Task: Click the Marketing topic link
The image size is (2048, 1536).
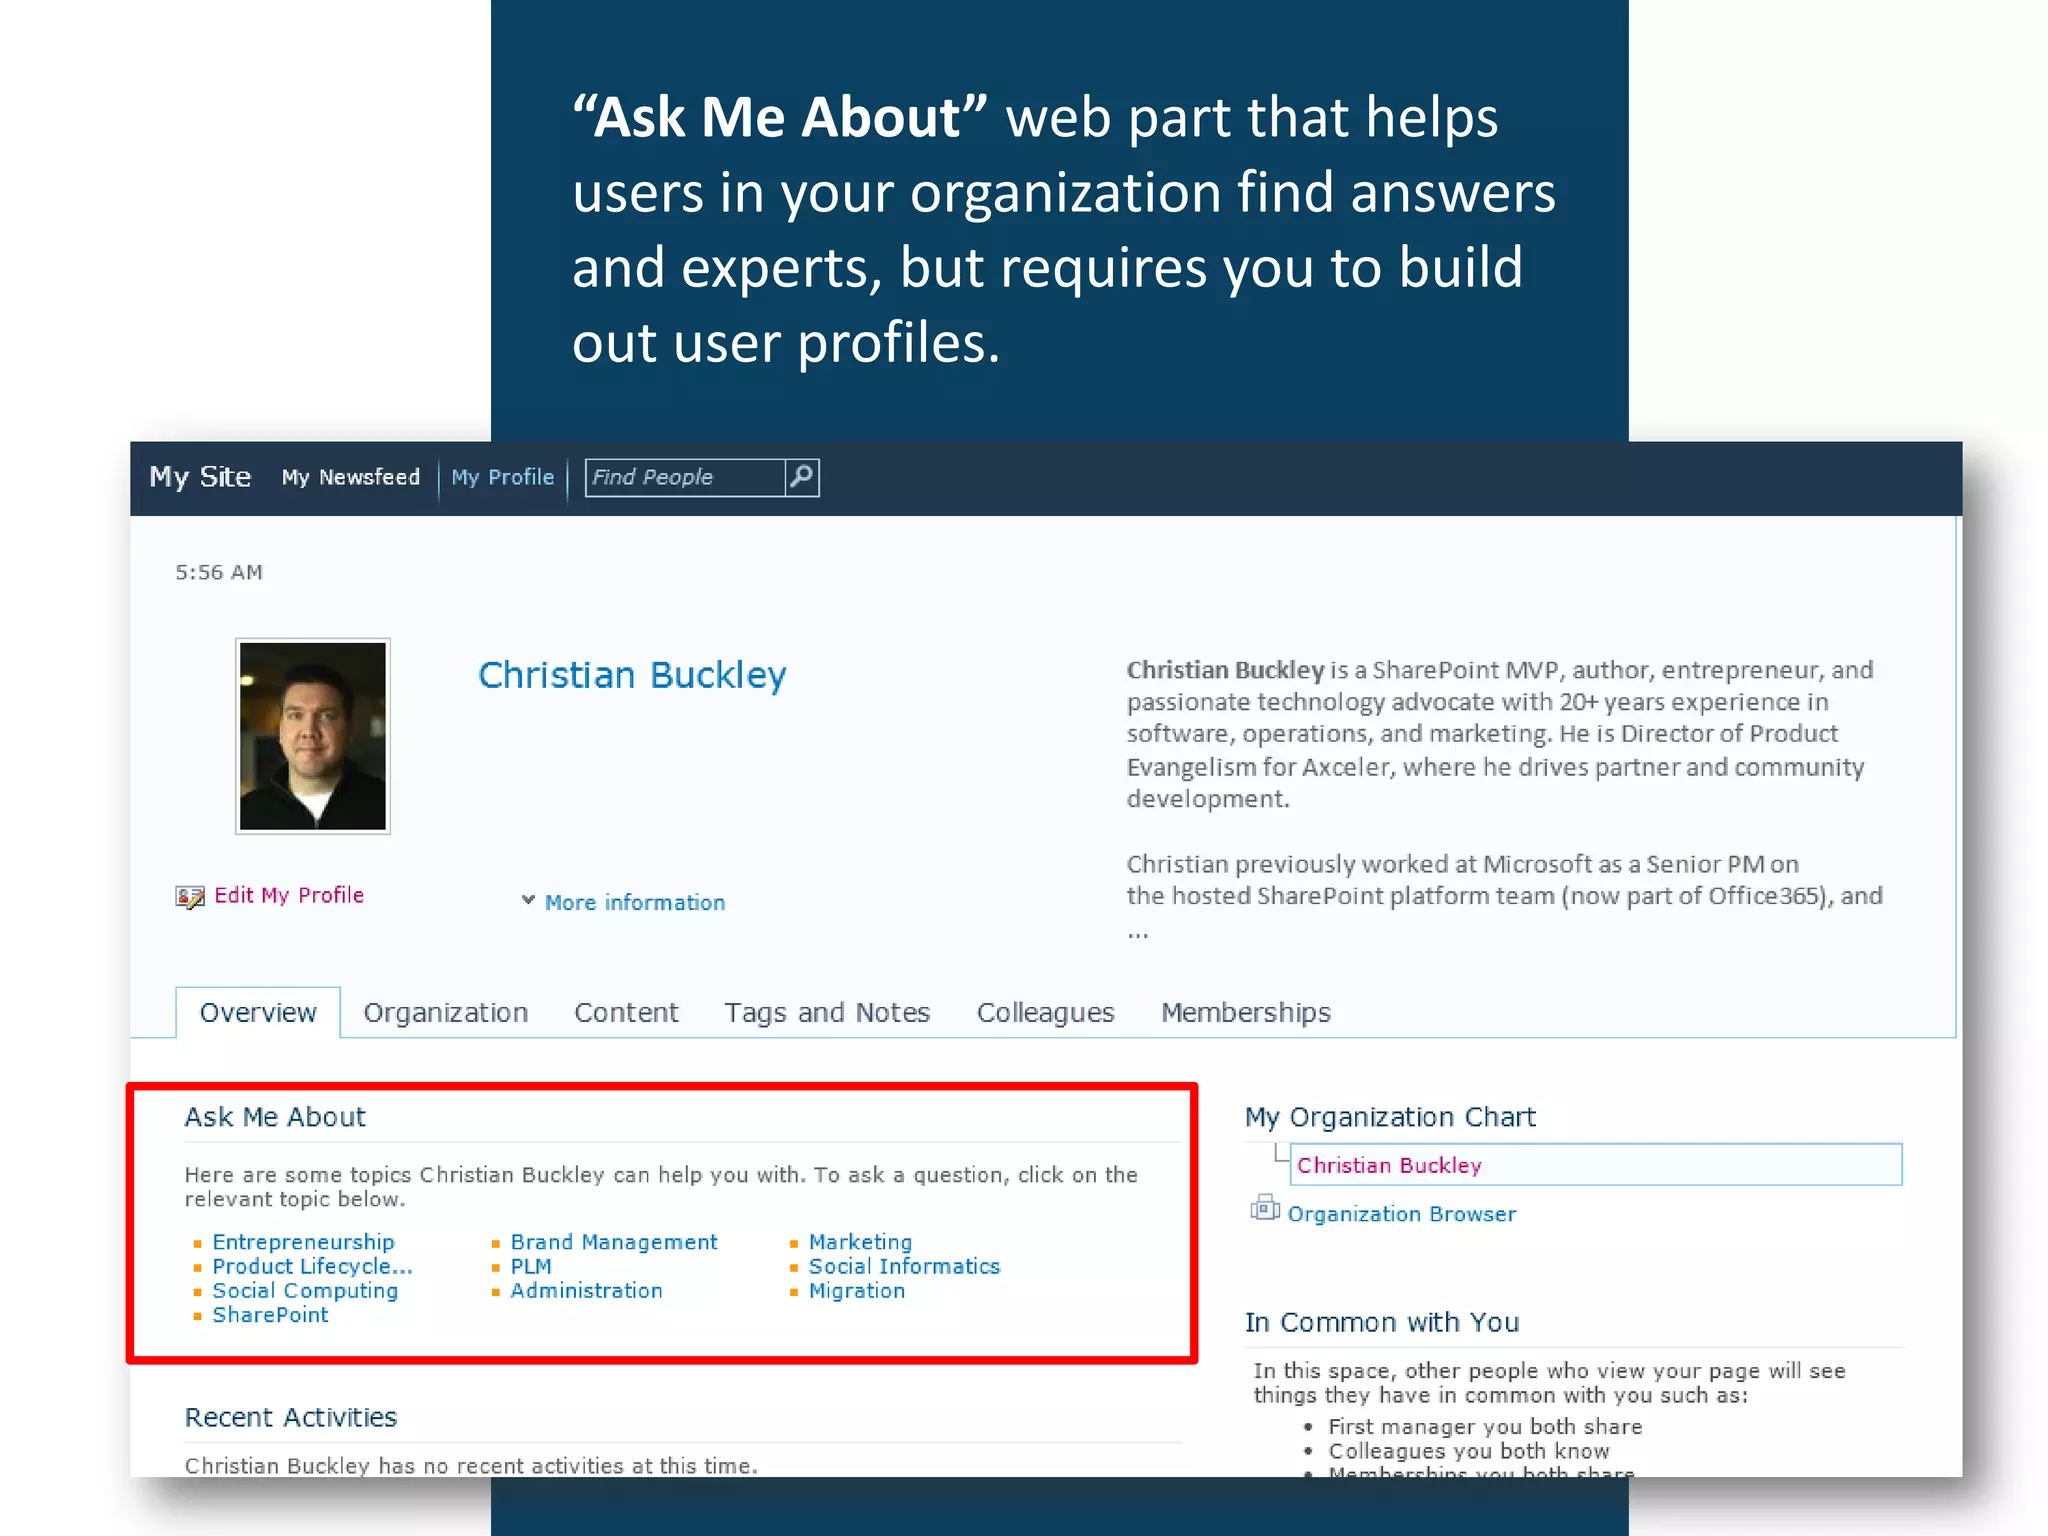Action: (x=861, y=1242)
